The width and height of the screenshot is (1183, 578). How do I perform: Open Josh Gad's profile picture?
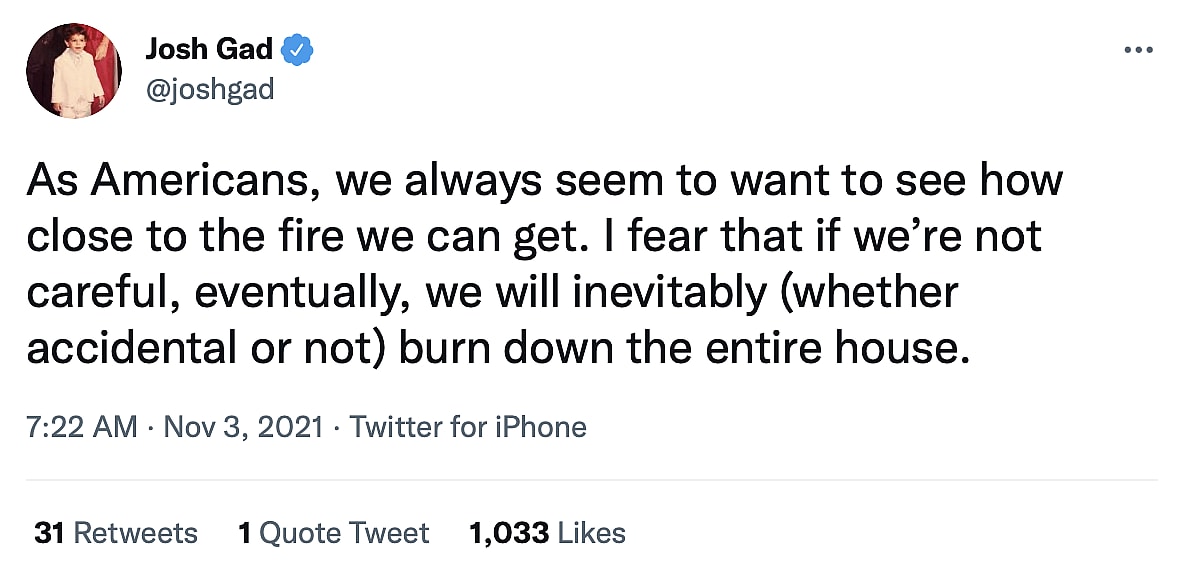click(x=73, y=70)
